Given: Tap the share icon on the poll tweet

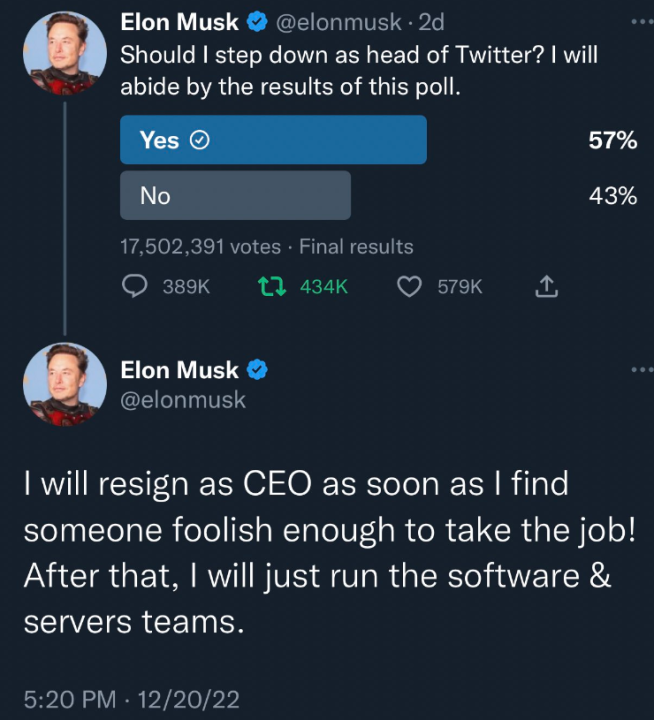Looking at the screenshot, I should 545,288.
